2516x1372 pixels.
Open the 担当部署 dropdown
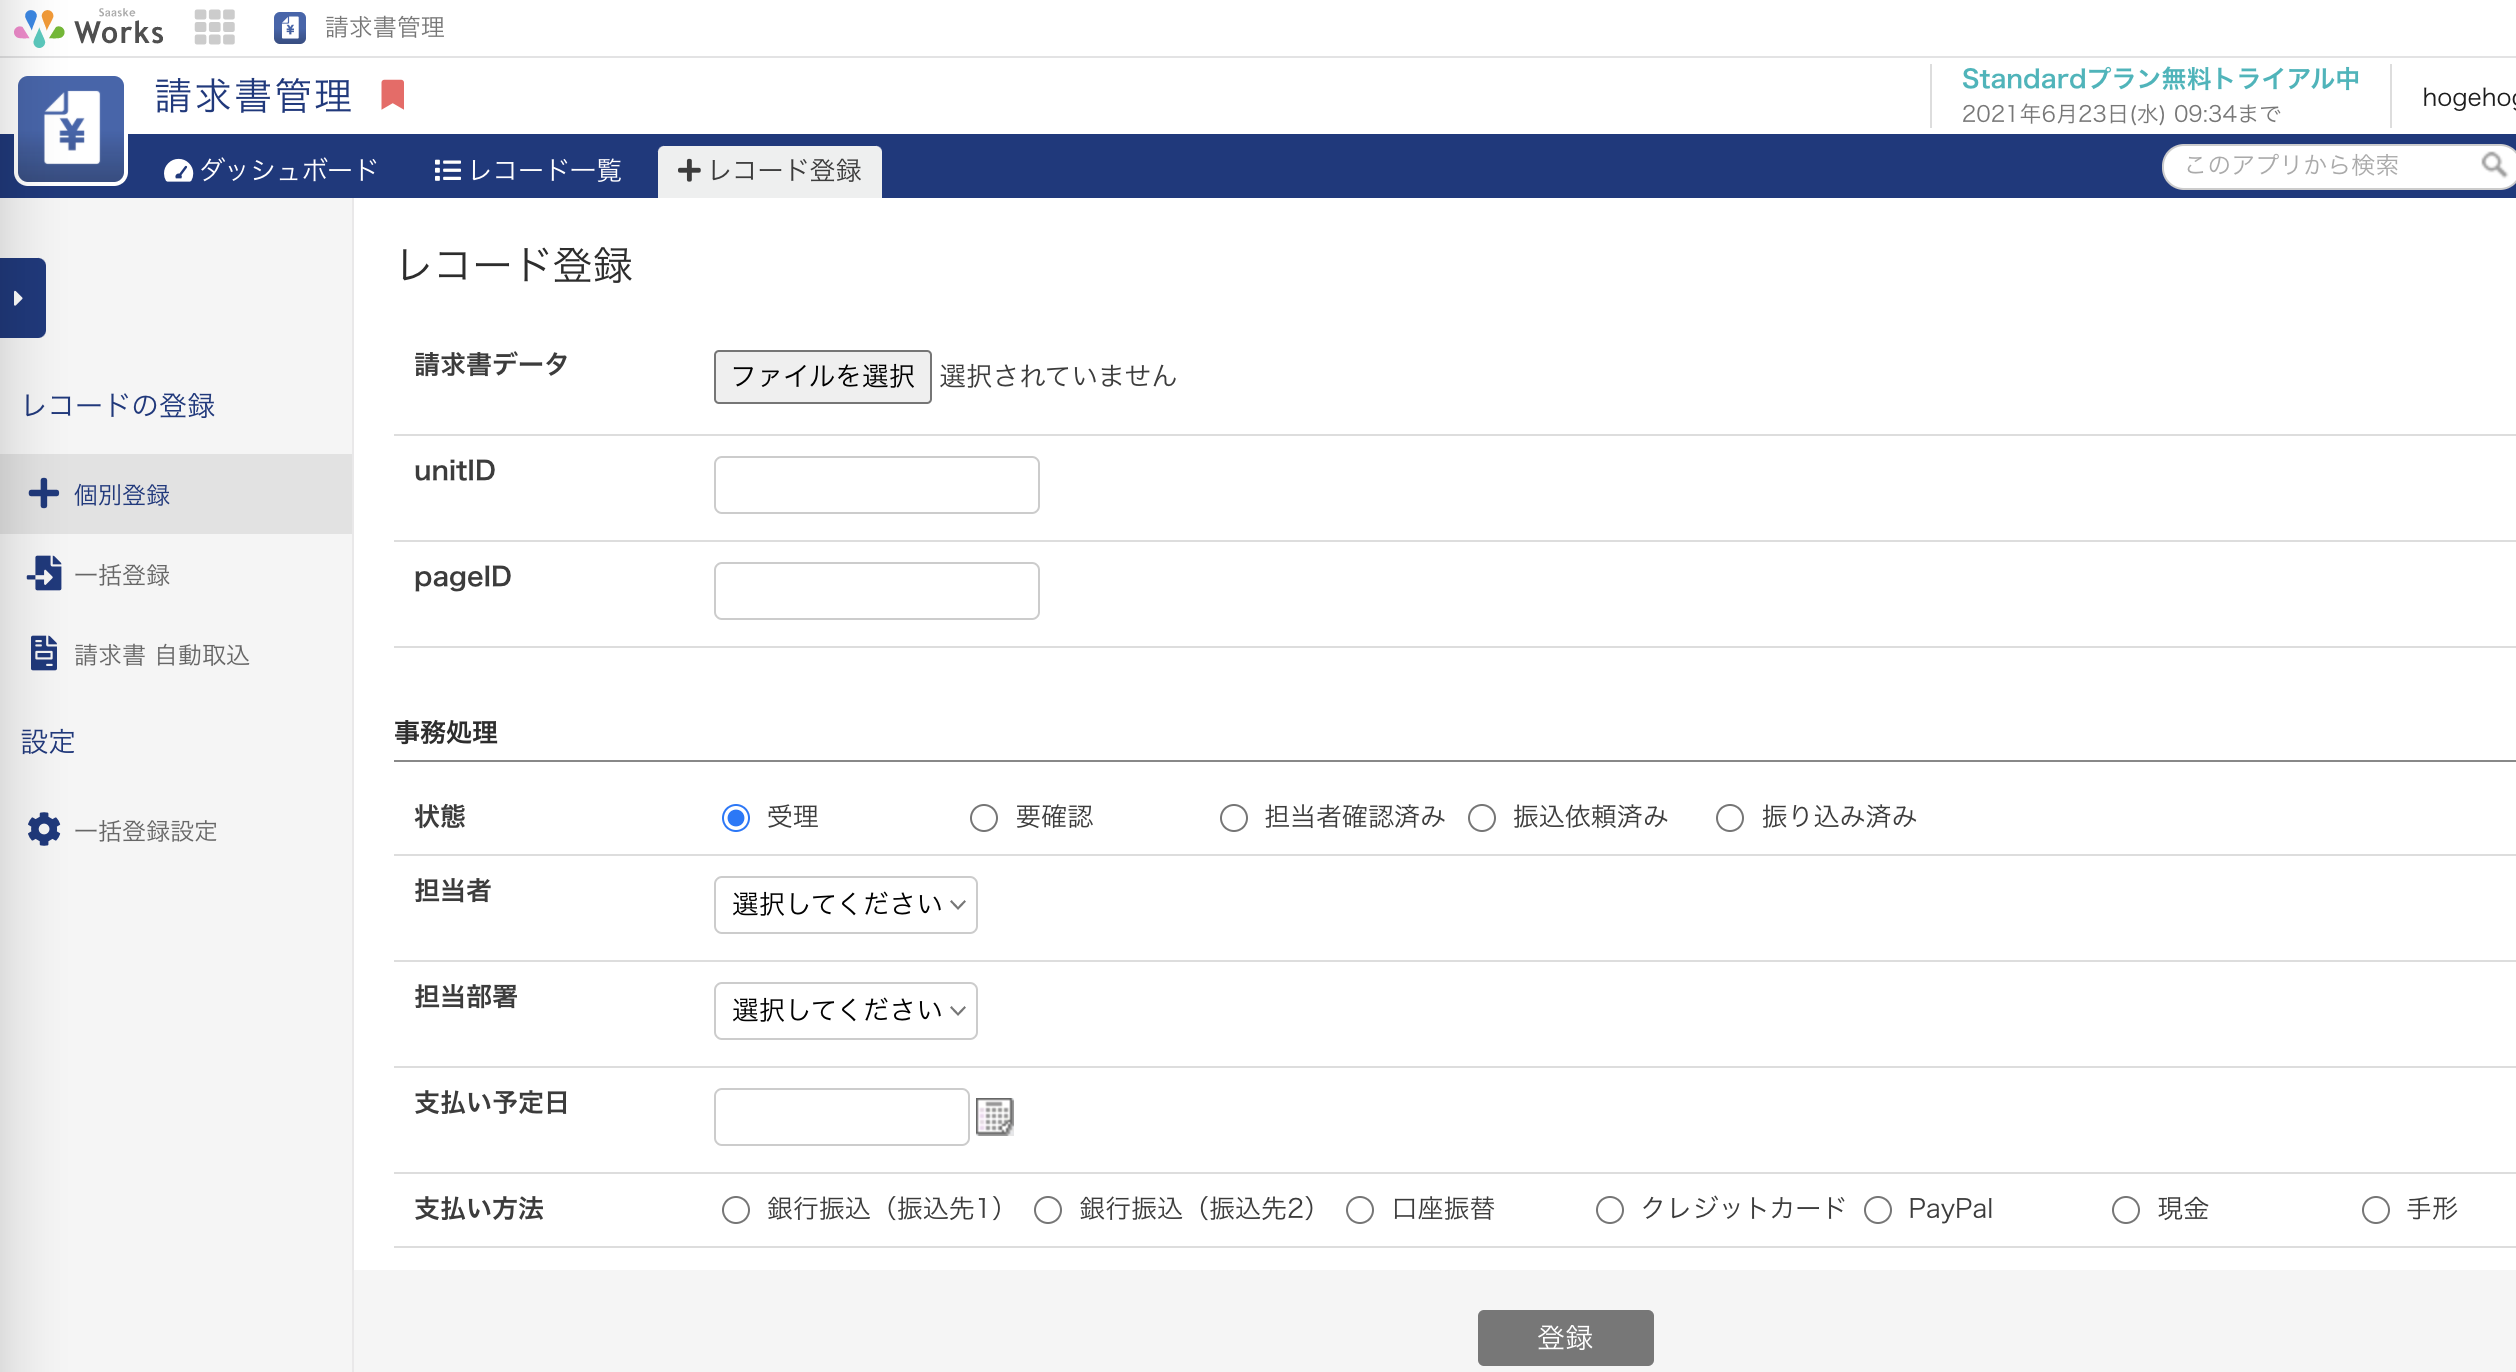pos(845,1010)
